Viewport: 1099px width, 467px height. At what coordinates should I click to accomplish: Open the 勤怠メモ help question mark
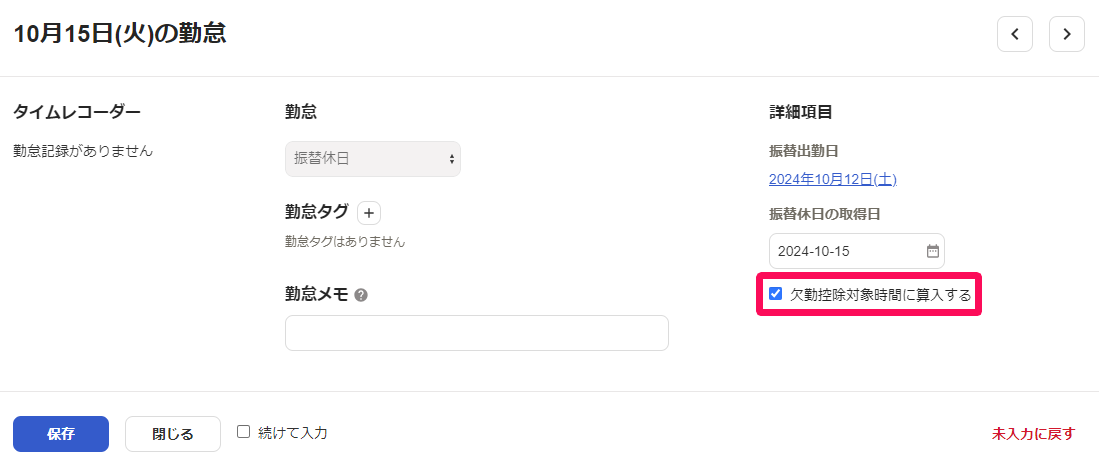(361, 296)
